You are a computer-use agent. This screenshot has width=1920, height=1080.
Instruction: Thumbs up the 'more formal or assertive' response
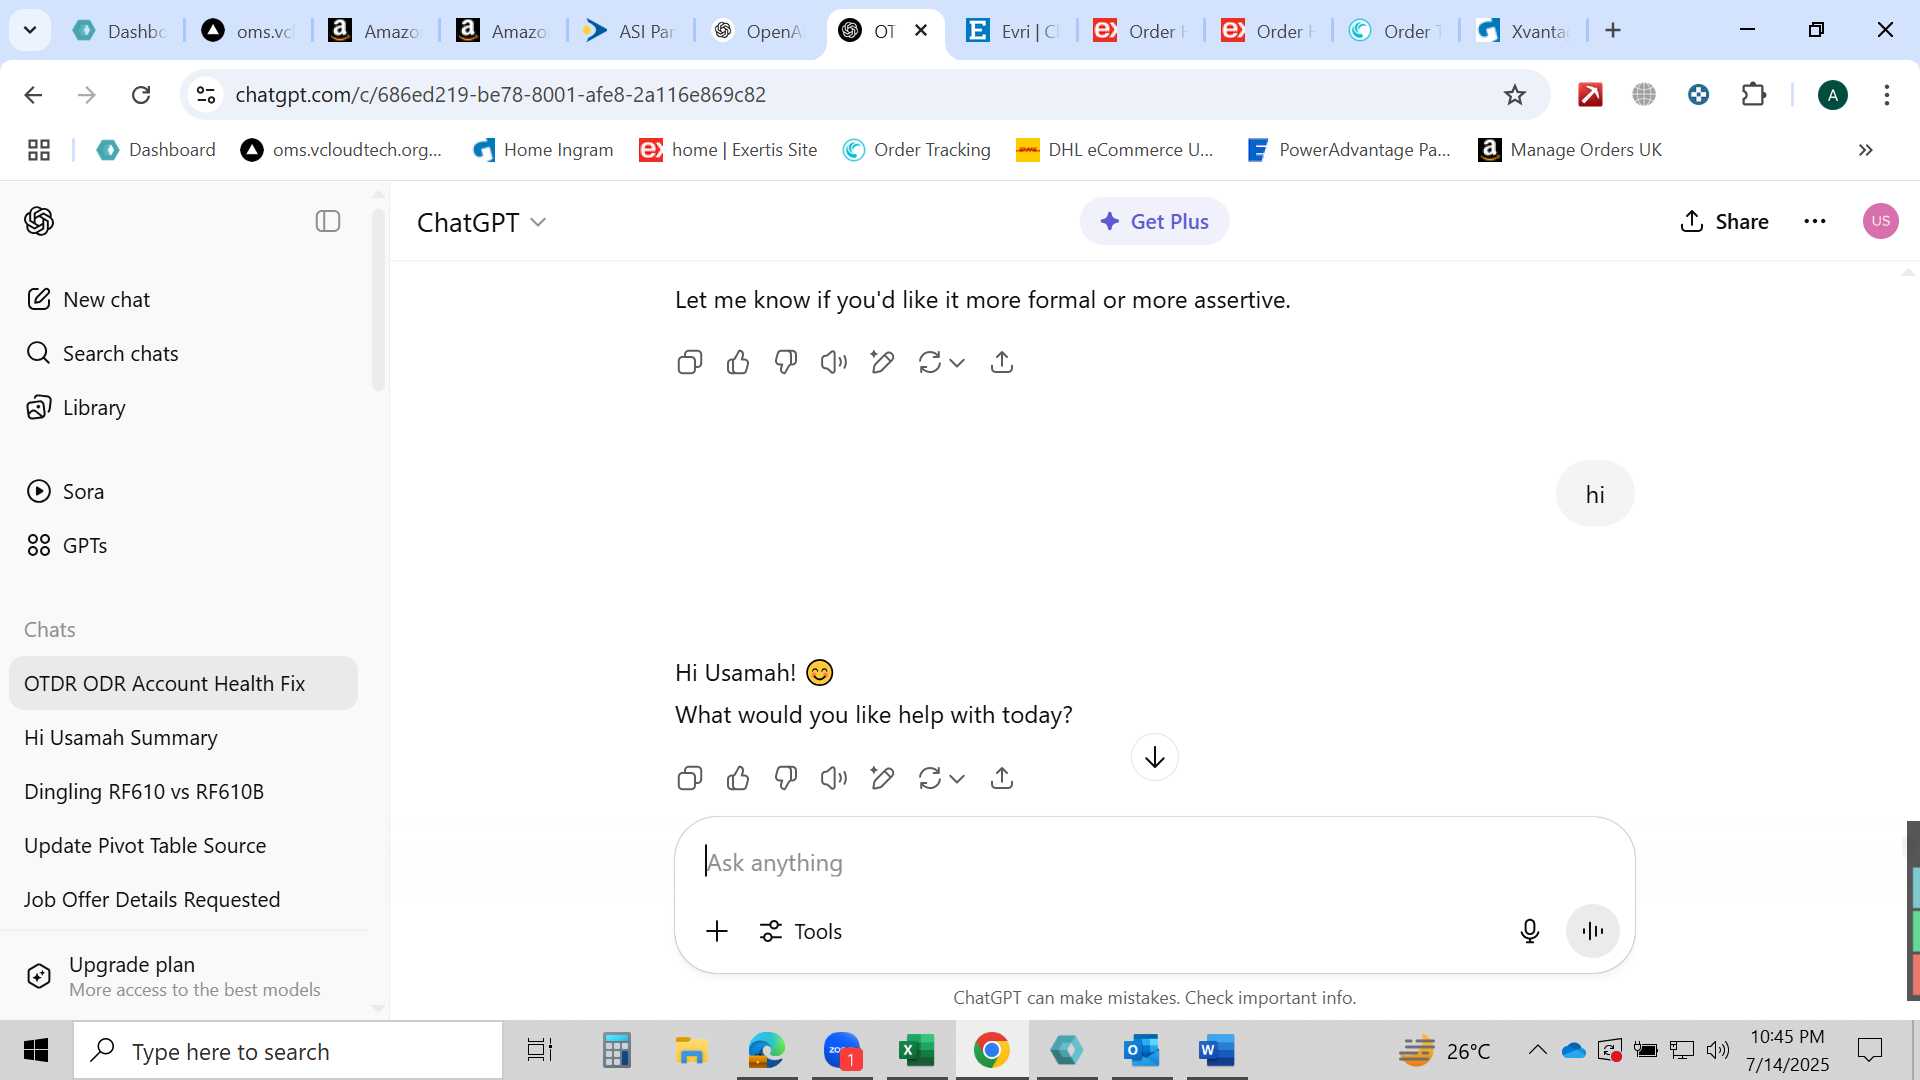[x=738, y=362]
